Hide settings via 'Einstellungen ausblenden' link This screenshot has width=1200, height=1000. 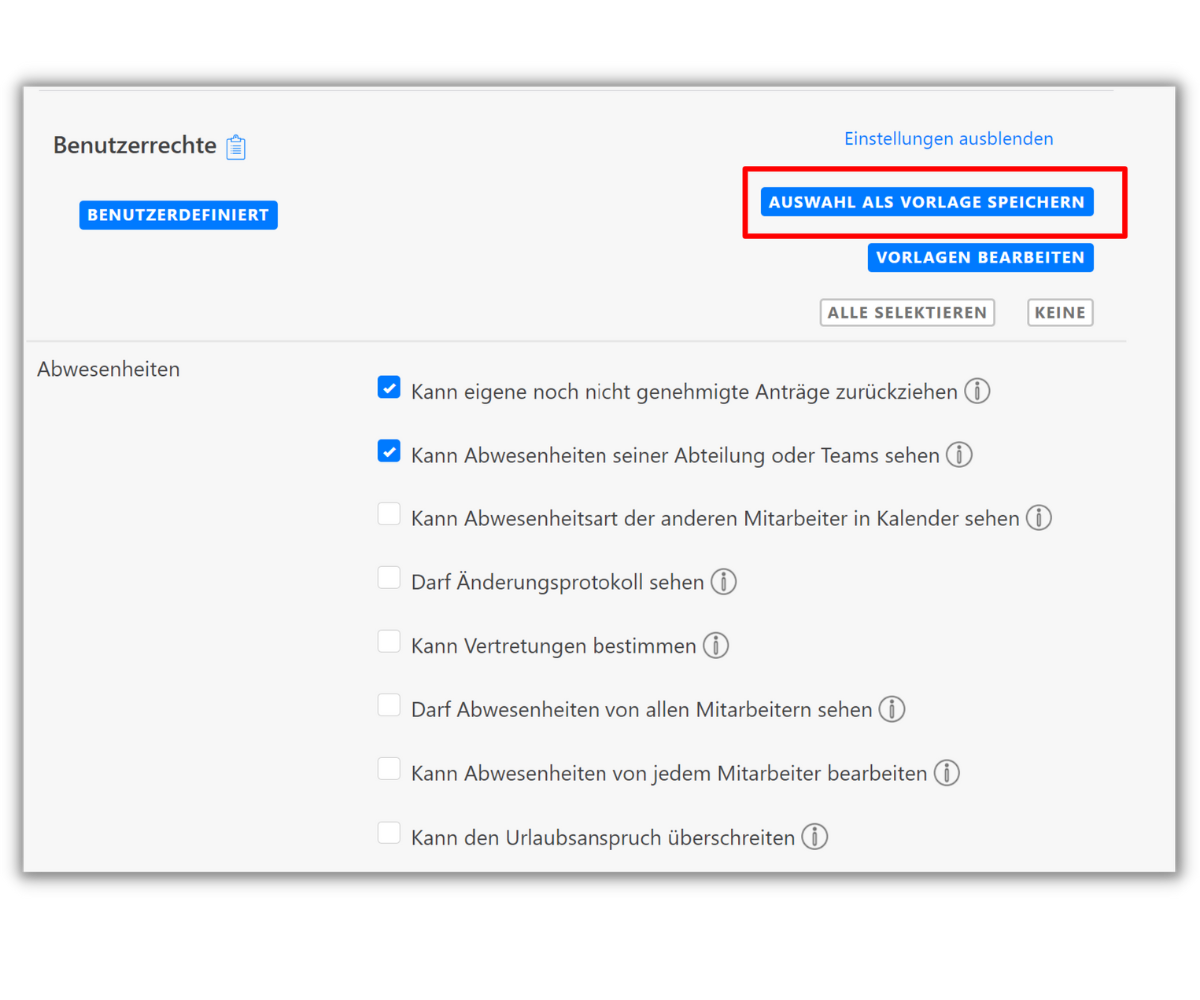948,138
